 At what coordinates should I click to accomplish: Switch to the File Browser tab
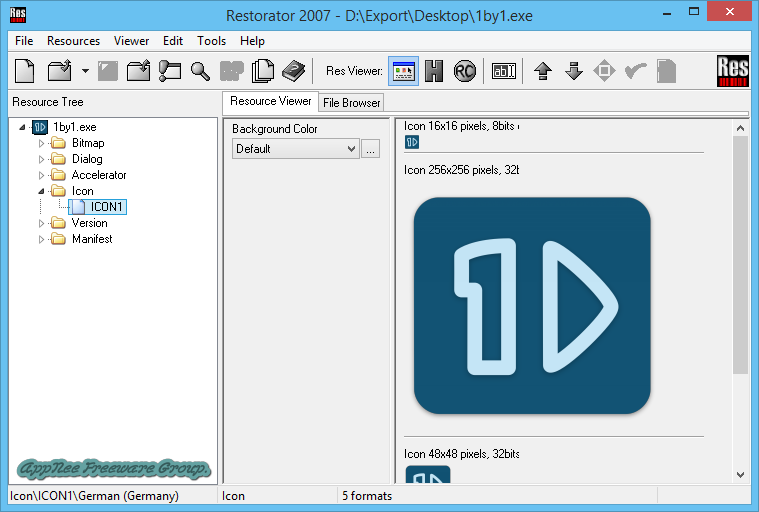tap(351, 103)
